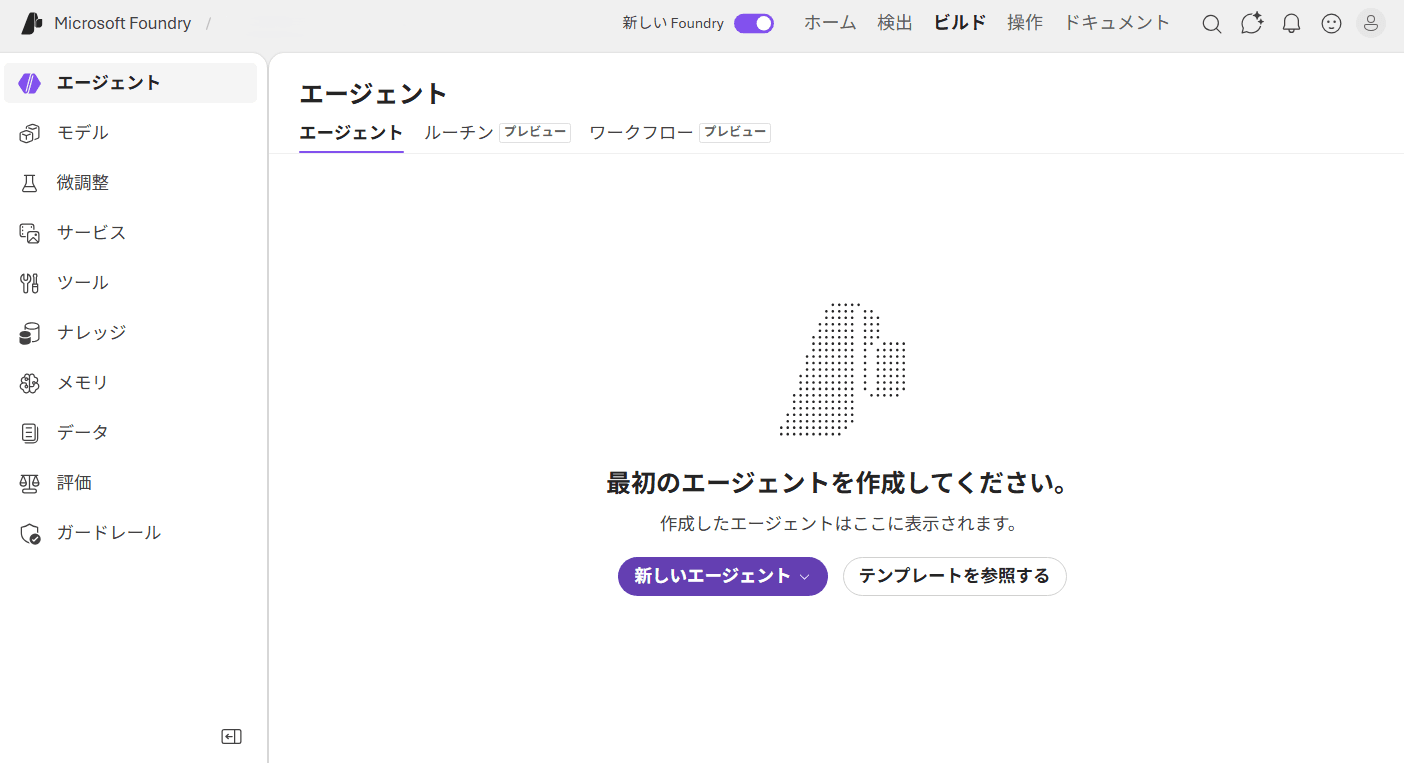Switch to the ルーチン tab
Image resolution: width=1404 pixels, height=763 pixels.
point(459,133)
